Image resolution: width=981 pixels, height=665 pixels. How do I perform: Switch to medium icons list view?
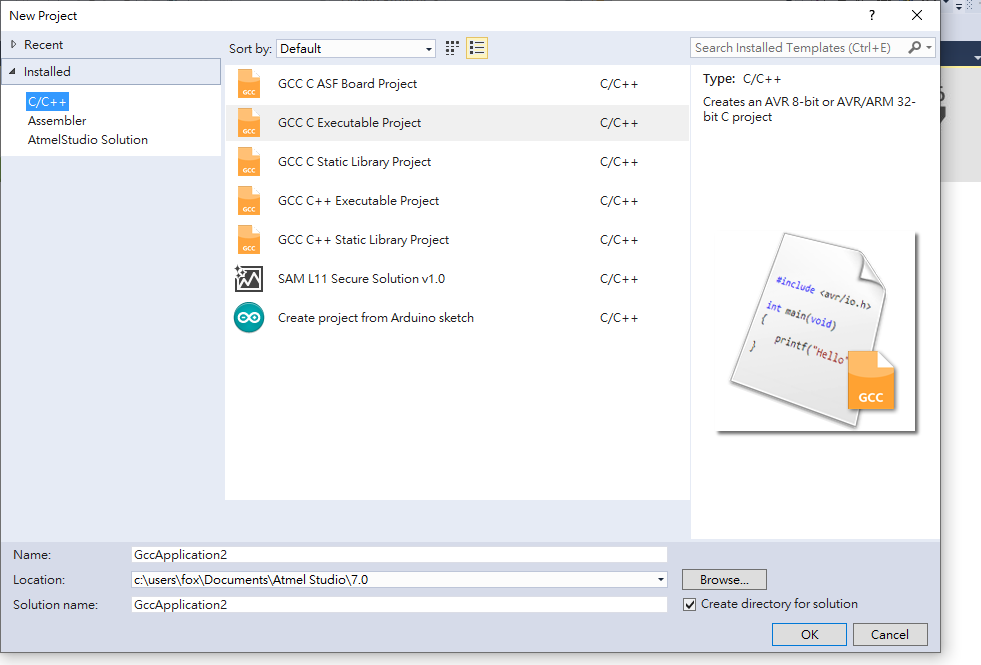477,48
